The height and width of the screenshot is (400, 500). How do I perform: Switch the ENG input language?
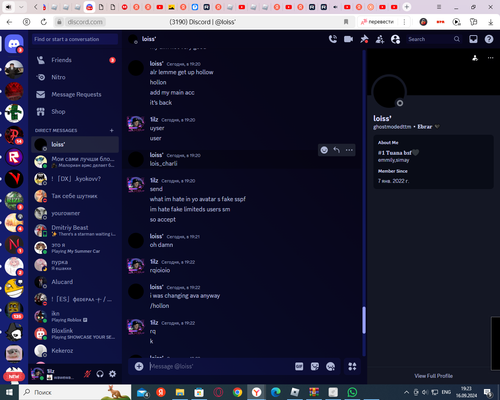(446, 392)
